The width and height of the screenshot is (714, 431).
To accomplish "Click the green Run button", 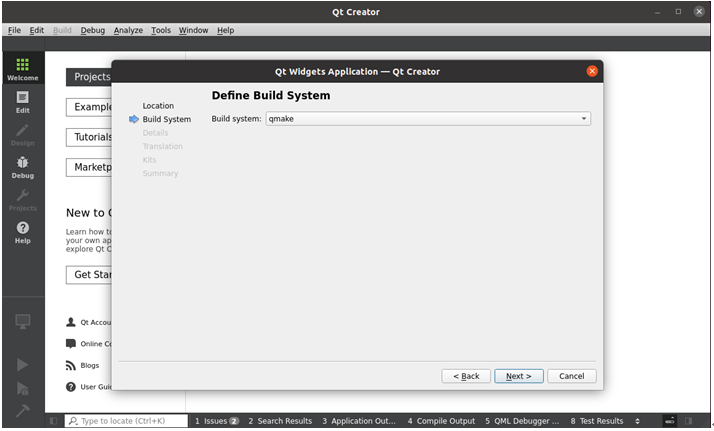I will [23, 365].
